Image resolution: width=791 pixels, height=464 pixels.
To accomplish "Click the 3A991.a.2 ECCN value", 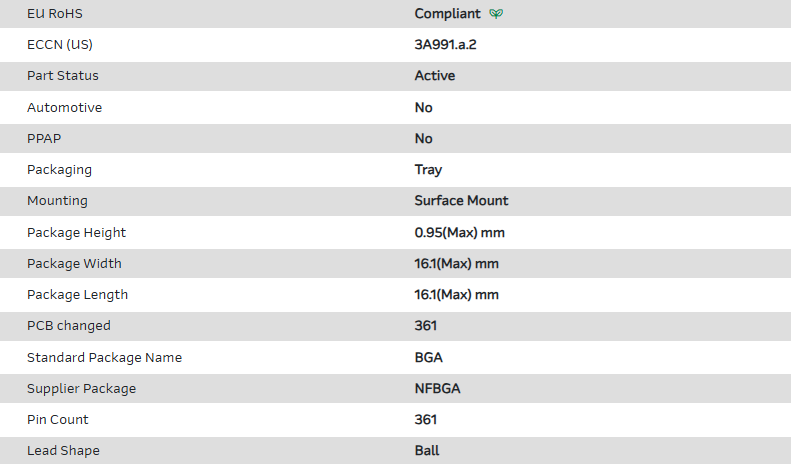I will (x=452, y=45).
